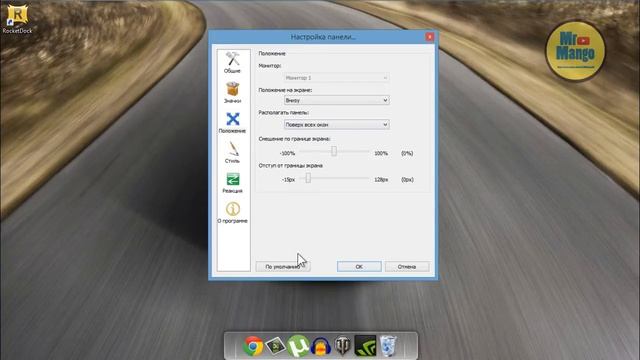This screenshot has width=640, height=360.
Task: Expand the Монитор dropdown
Action: coord(336,78)
